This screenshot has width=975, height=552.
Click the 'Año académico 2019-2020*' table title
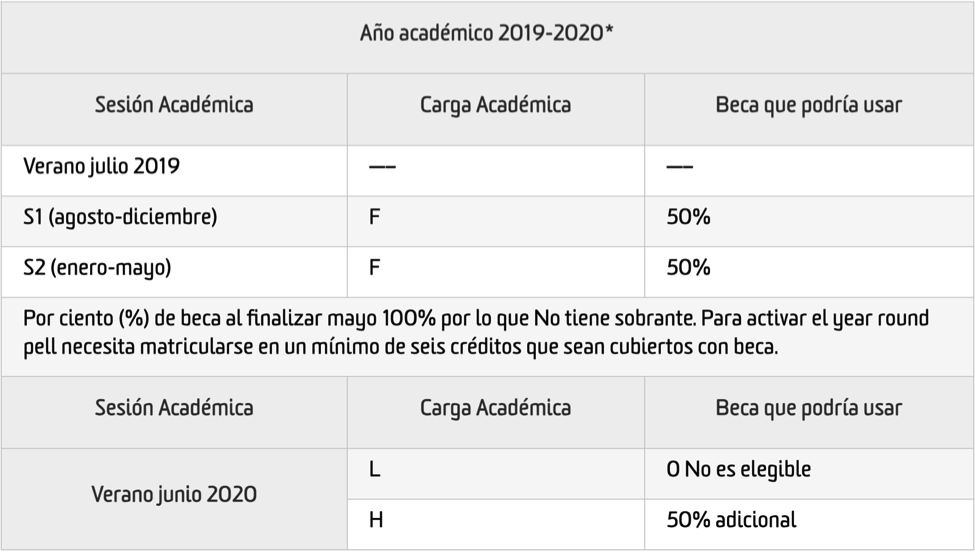pyautogui.click(x=486, y=32)
